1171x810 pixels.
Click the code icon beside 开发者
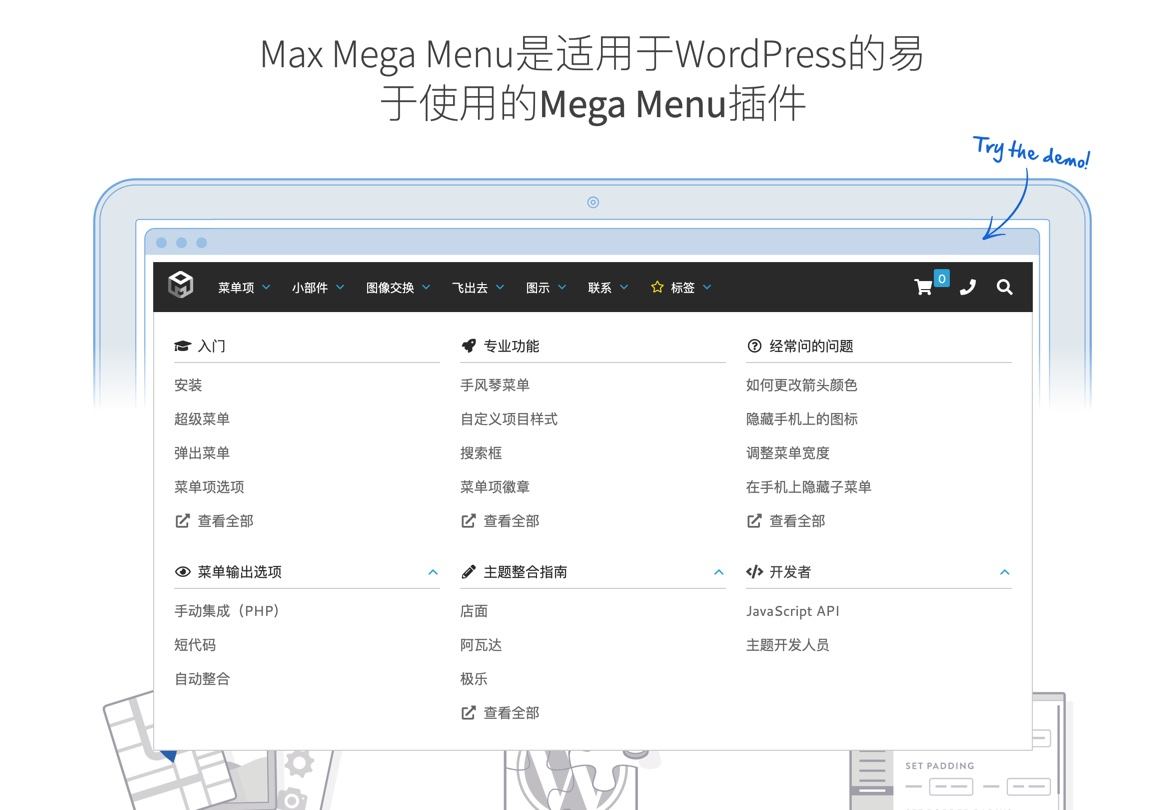pyautogui.click(x=754, y=572)
